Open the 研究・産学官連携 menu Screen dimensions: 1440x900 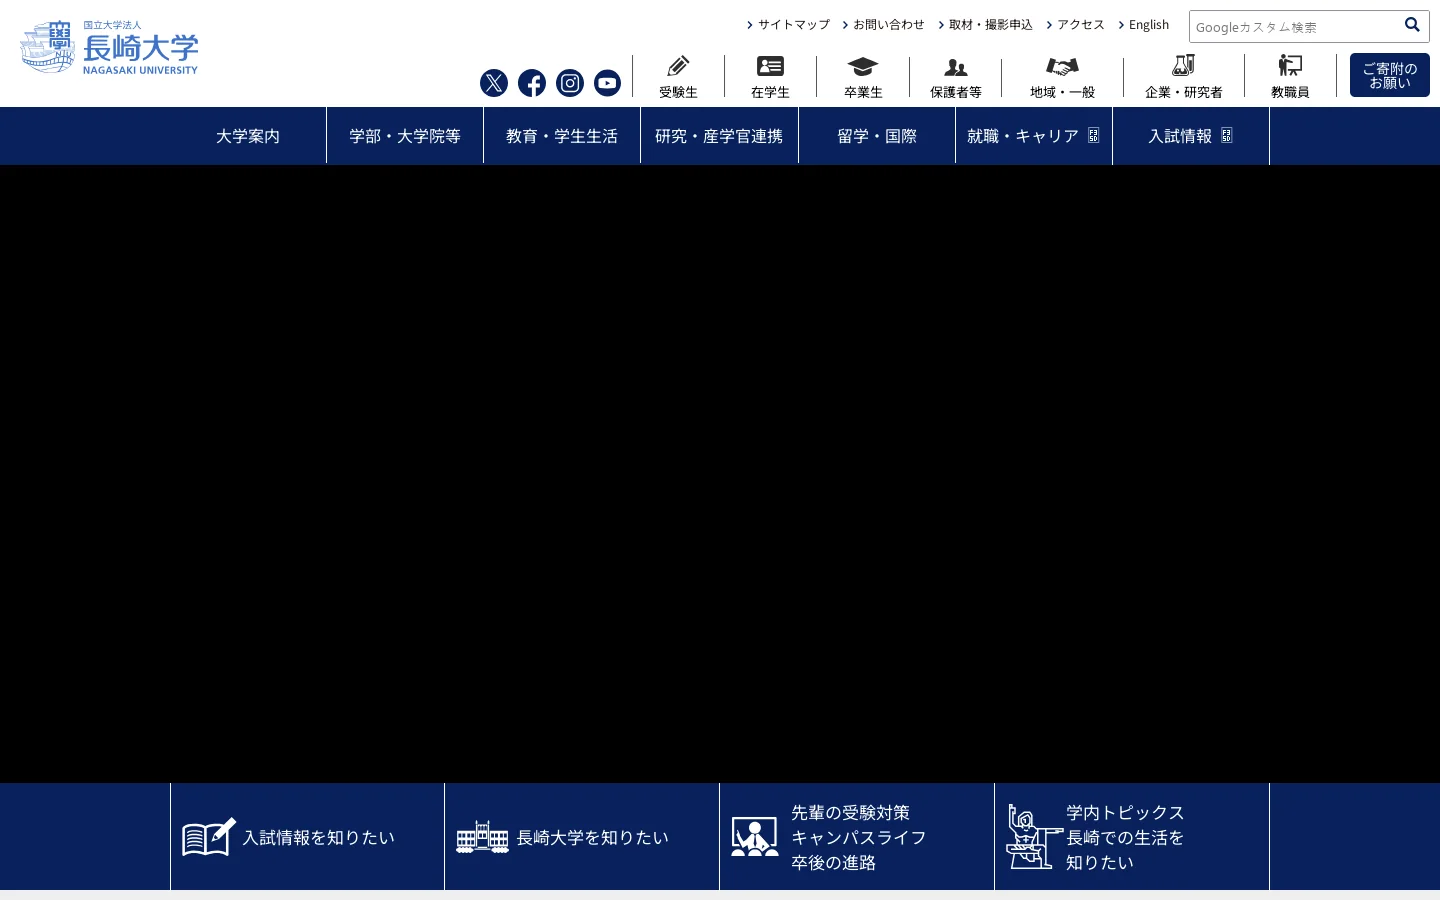(719, 136)
